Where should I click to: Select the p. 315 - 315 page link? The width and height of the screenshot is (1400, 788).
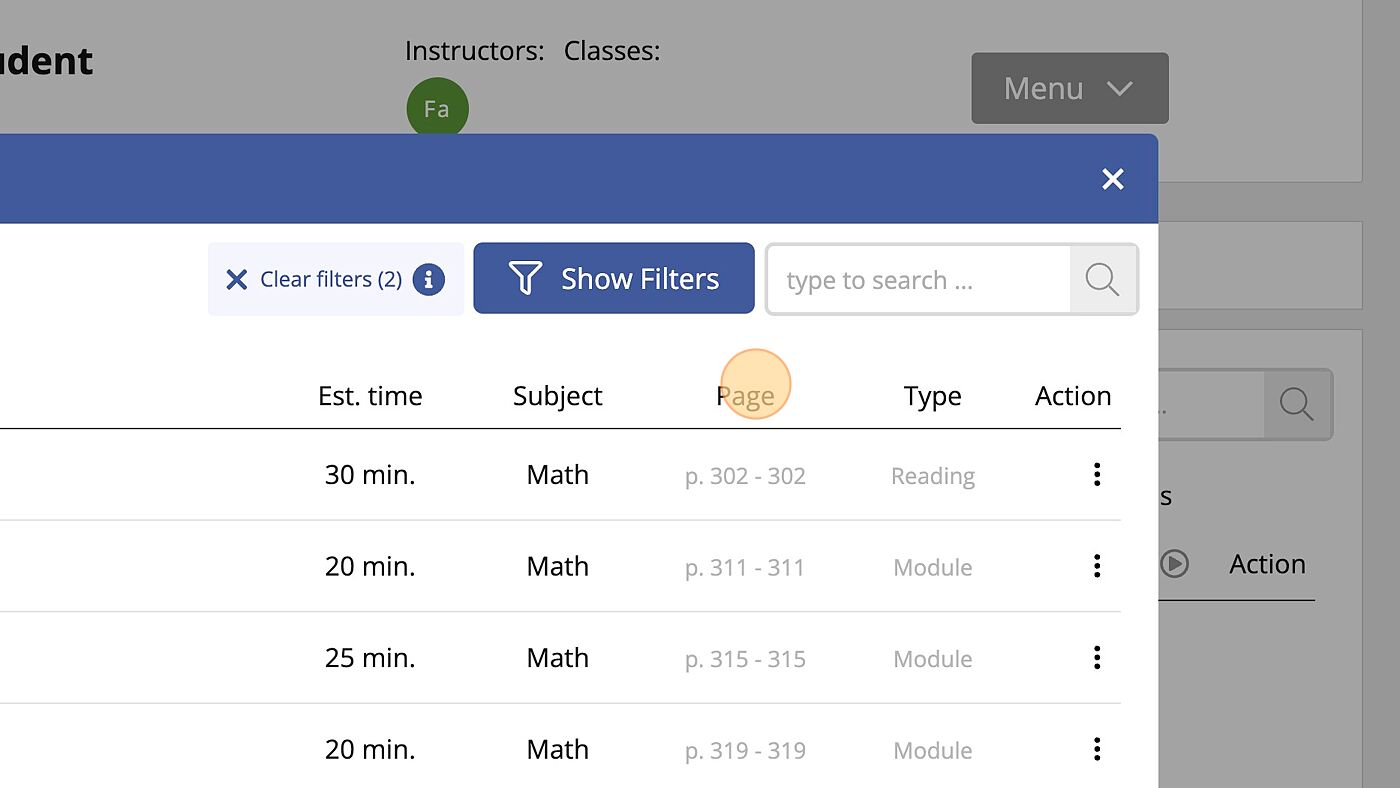tap(745, 659)
